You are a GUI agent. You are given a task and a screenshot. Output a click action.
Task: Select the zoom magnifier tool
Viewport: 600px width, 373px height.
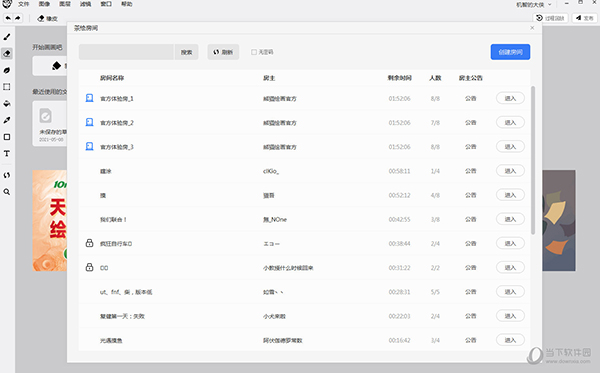(7, 192)
